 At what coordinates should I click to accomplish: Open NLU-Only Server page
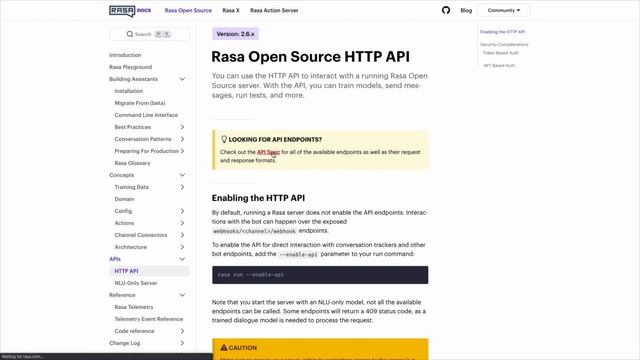coord(136,283)
